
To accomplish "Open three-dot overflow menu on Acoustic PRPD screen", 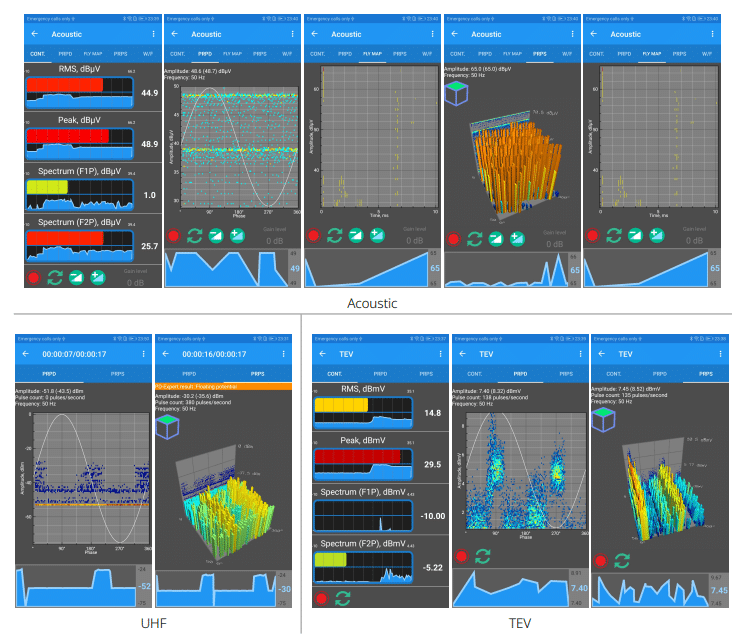I will tap(293, 34).
